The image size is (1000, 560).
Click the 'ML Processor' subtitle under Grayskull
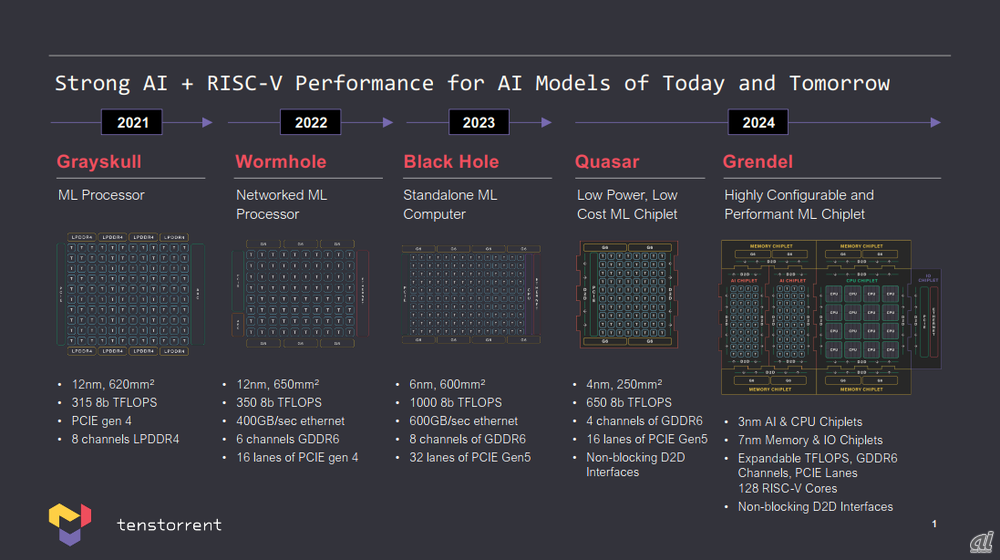[101, 195]
